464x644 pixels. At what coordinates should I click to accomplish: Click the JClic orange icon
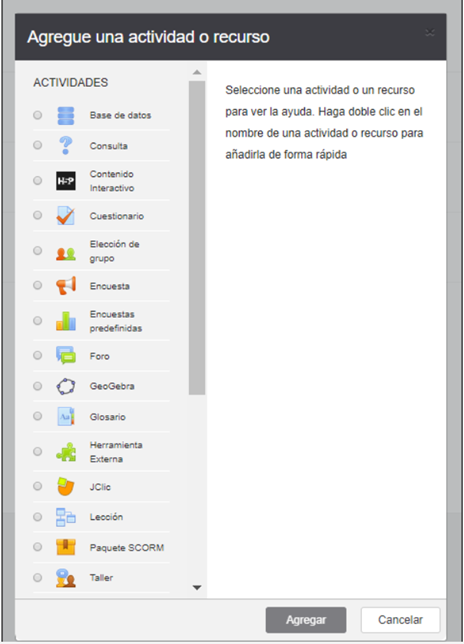66,486
